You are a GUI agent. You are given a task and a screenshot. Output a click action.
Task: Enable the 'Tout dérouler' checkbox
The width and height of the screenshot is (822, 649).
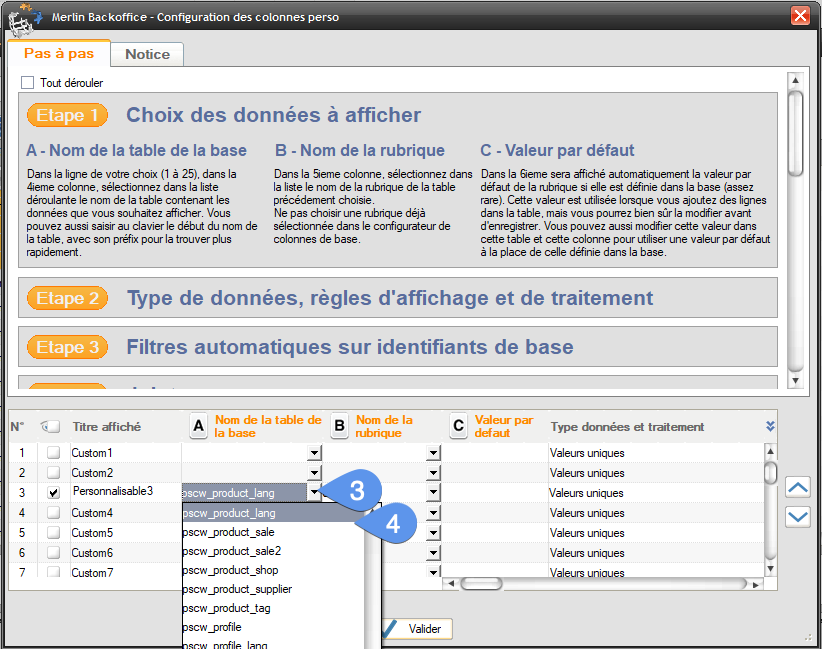[28, 83]
